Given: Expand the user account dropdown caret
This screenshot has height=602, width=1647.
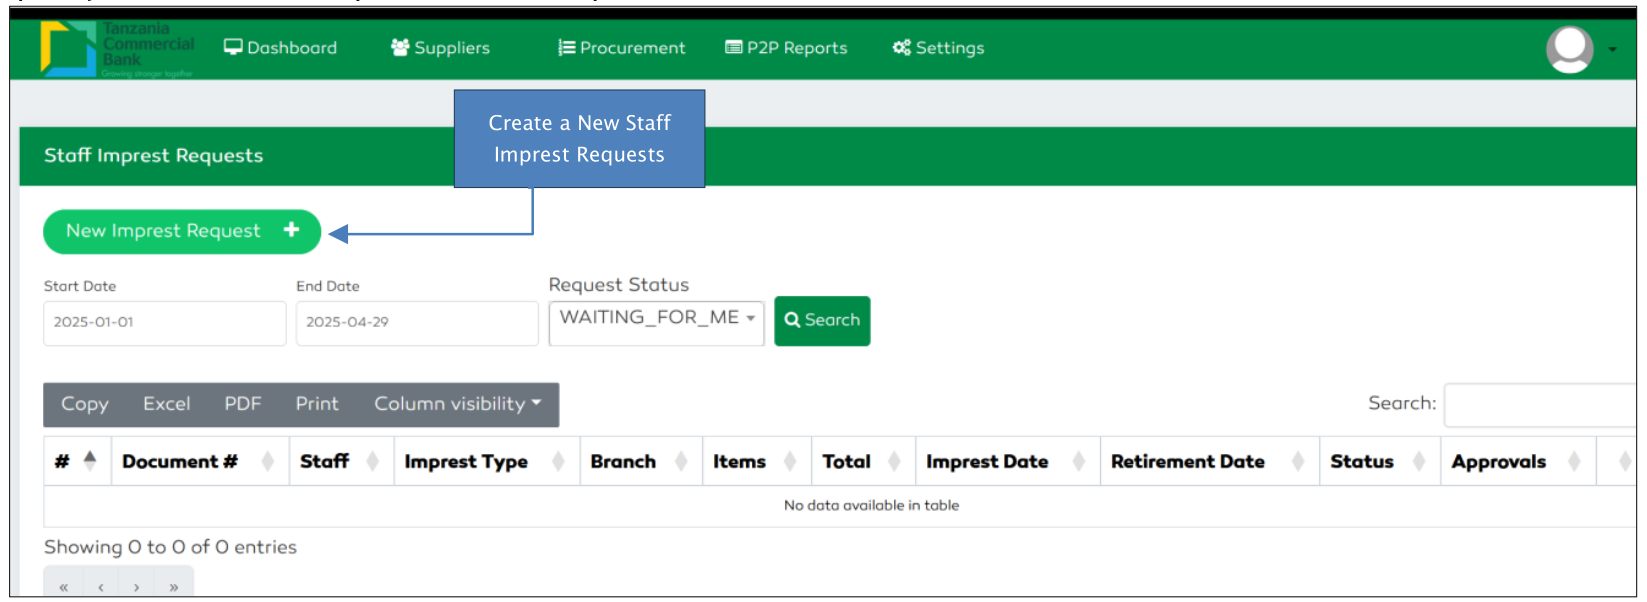Looking at the screenshot, I should click(x=1612, y=50).
